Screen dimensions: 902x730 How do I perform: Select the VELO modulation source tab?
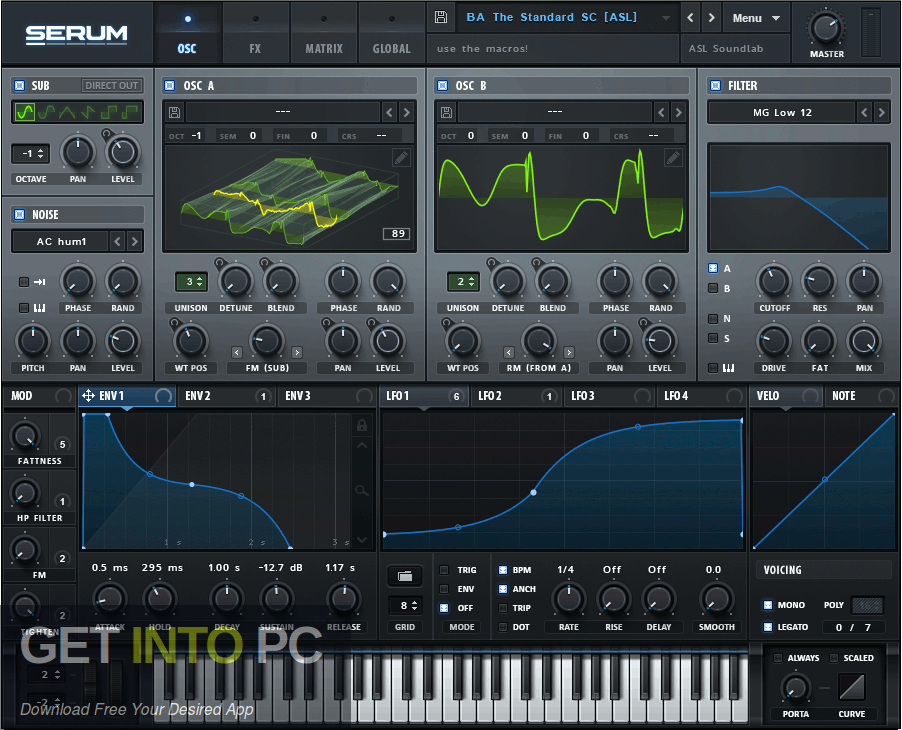[786, 396]
